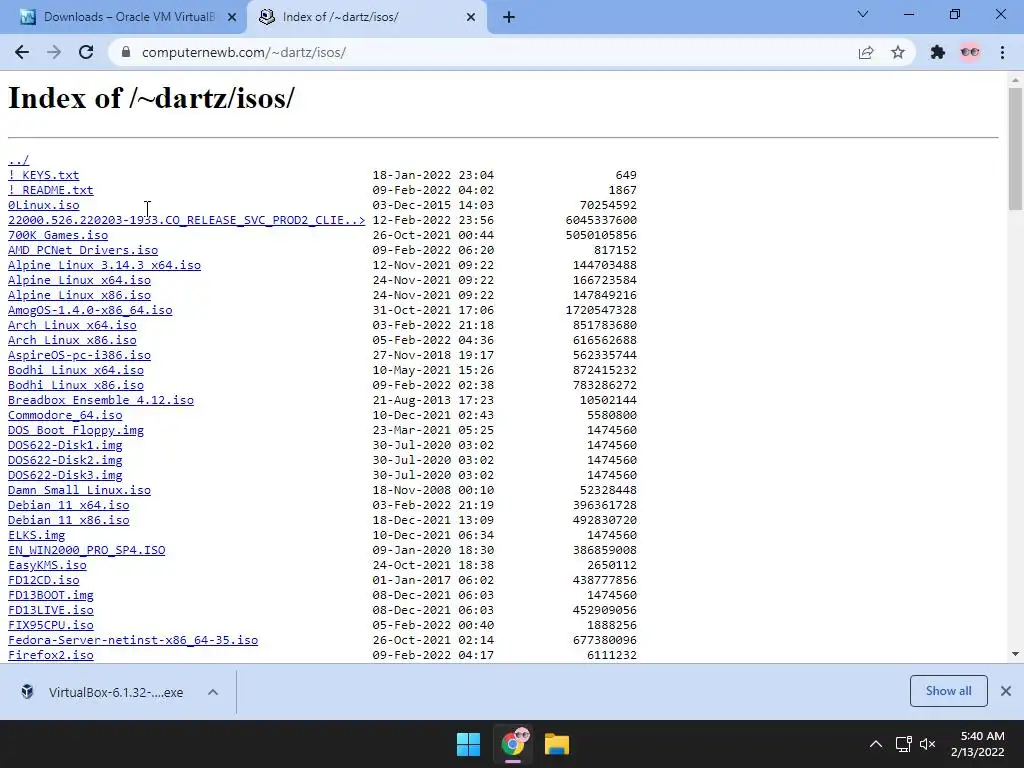This screenshot has height=768, width=1024.
Task: Click the page vertical scrollbar thumb
Action: pyautogui.click(x=1015, y=149)
